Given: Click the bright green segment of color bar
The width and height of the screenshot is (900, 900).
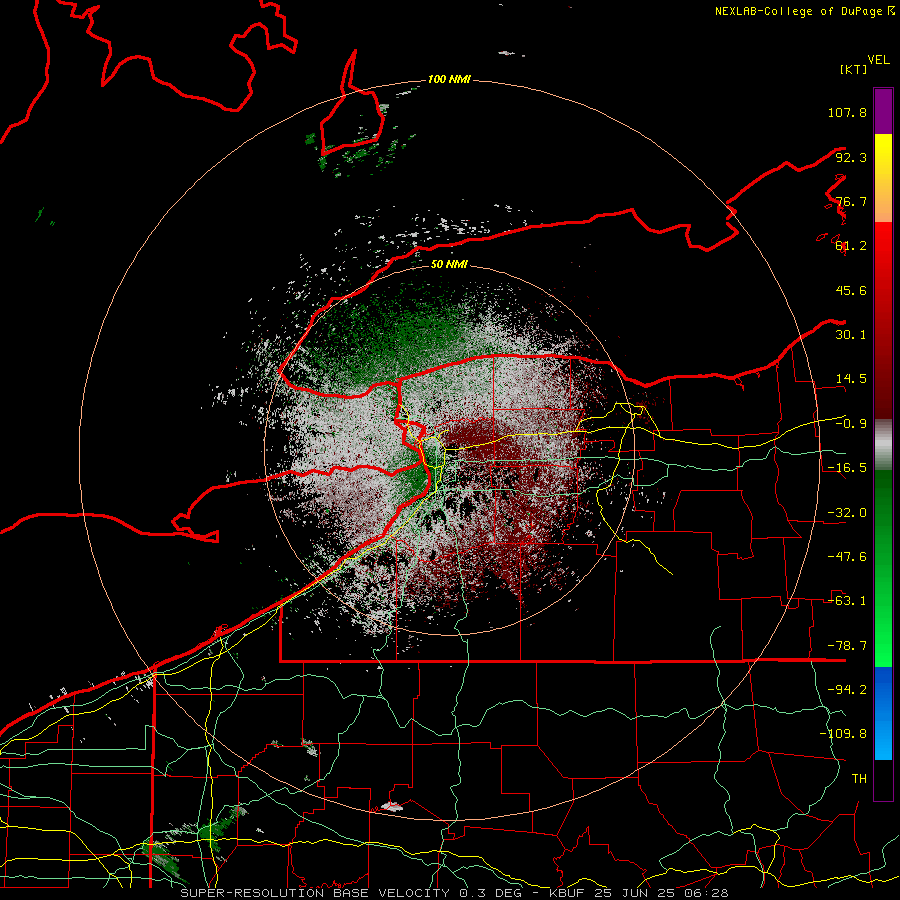Looking at the screenshot, I should (883, 568).
